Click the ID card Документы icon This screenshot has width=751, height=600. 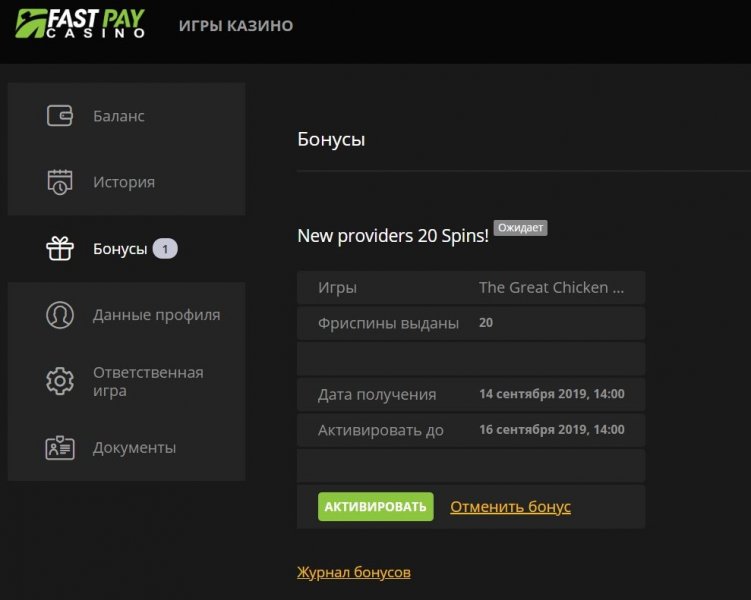[60, 448]
